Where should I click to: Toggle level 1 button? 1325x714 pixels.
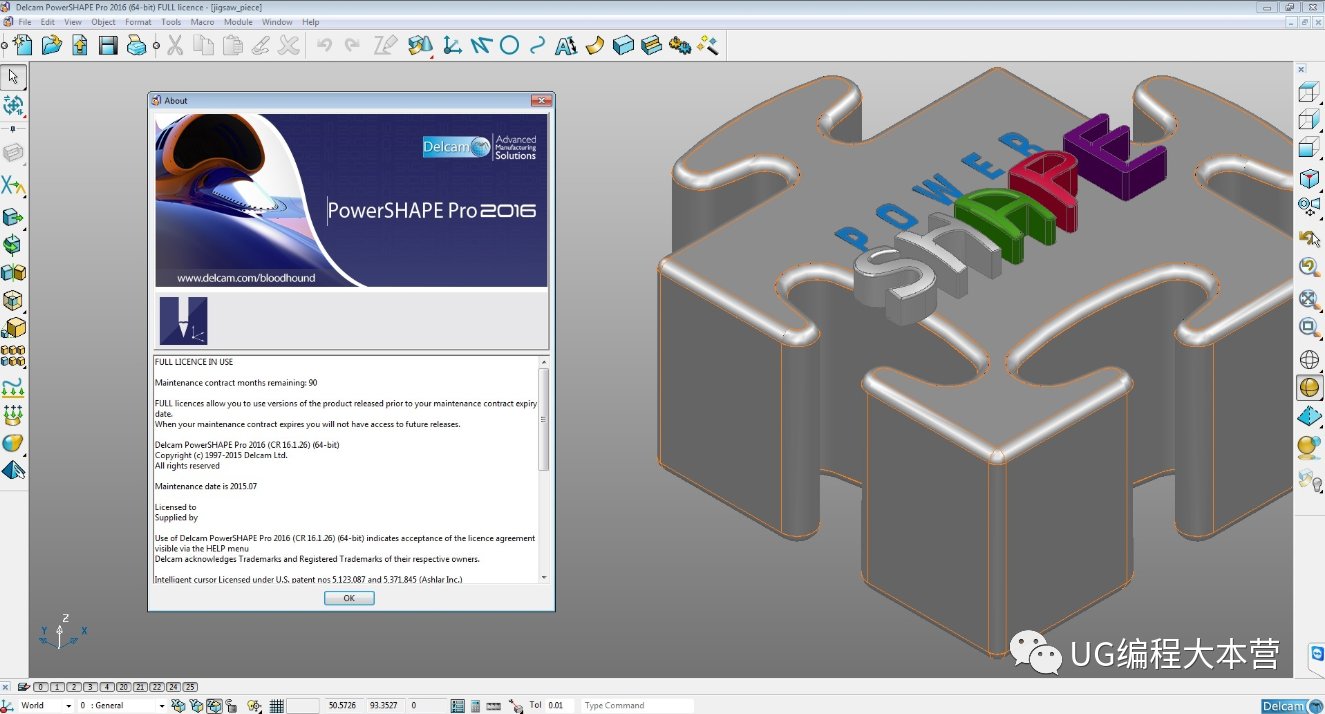coord(58,687)
